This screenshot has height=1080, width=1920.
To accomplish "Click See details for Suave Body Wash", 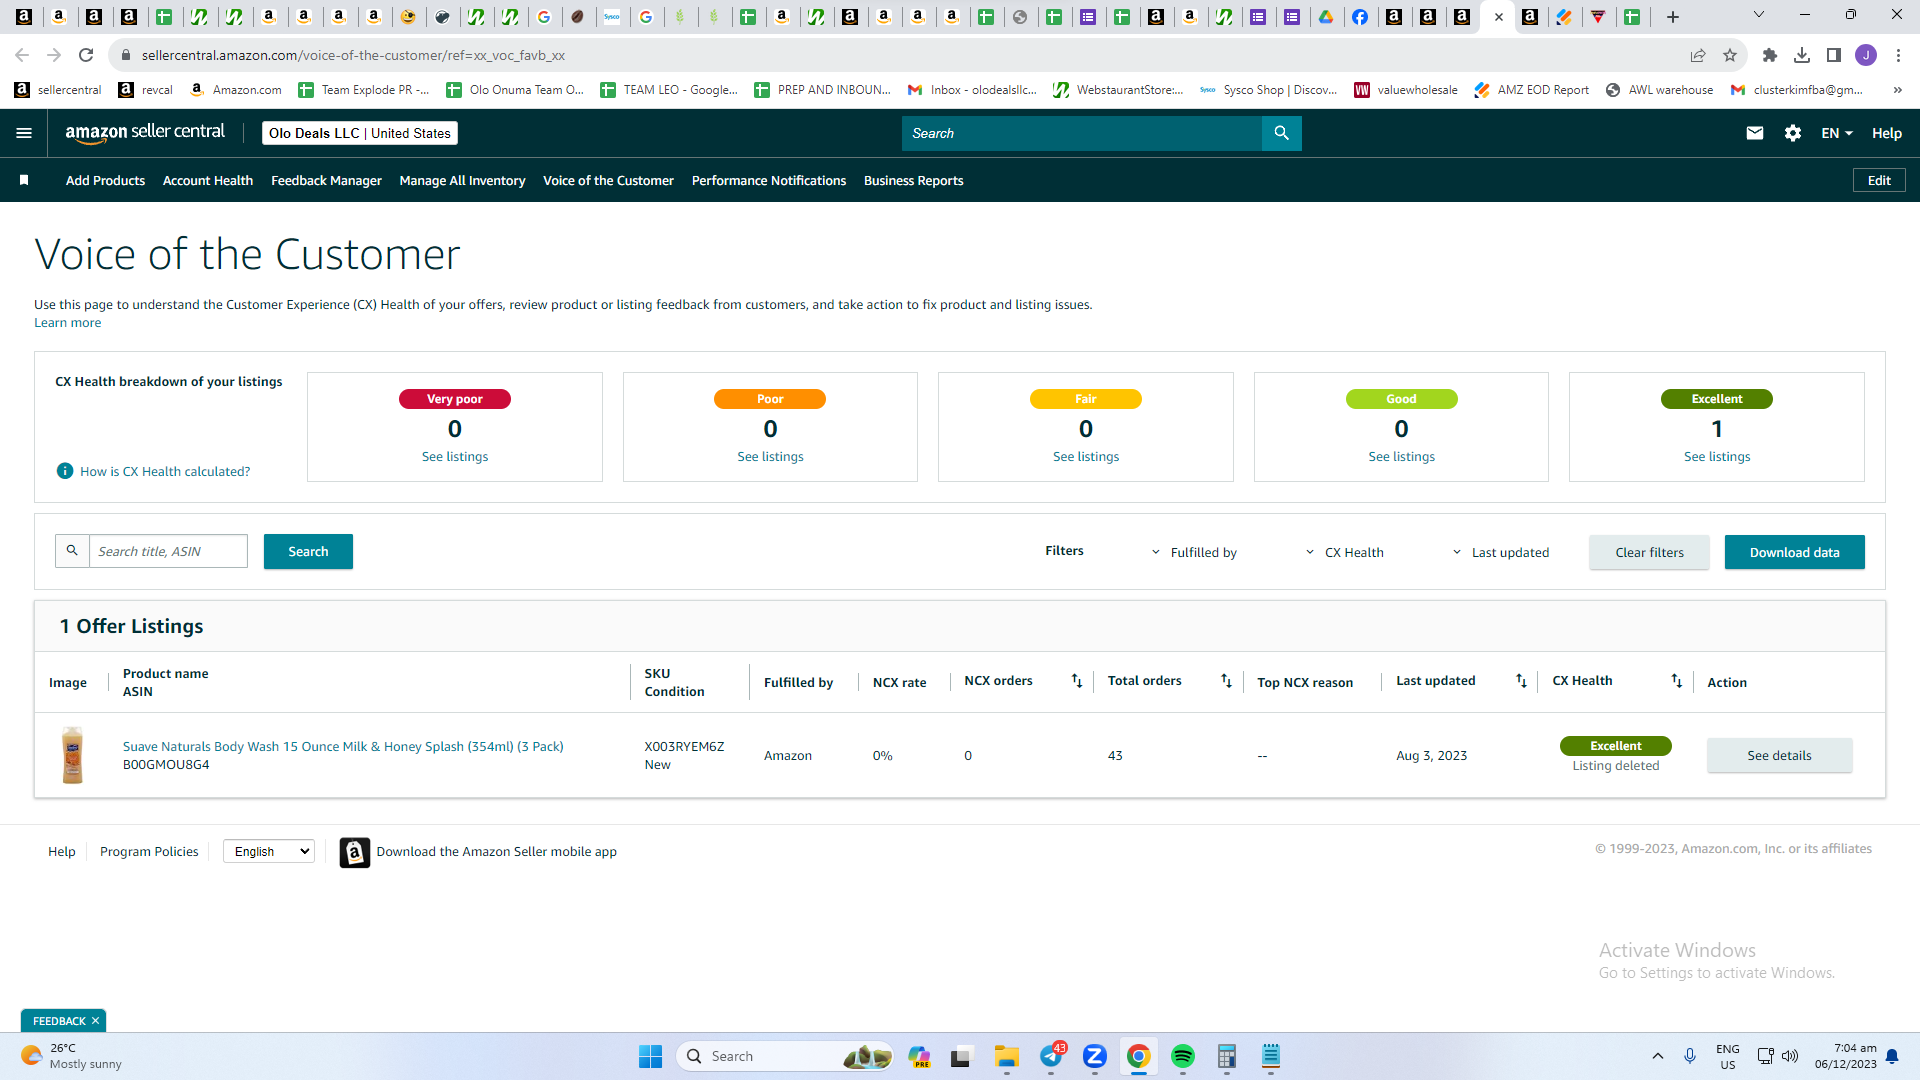I will 1779,755.
